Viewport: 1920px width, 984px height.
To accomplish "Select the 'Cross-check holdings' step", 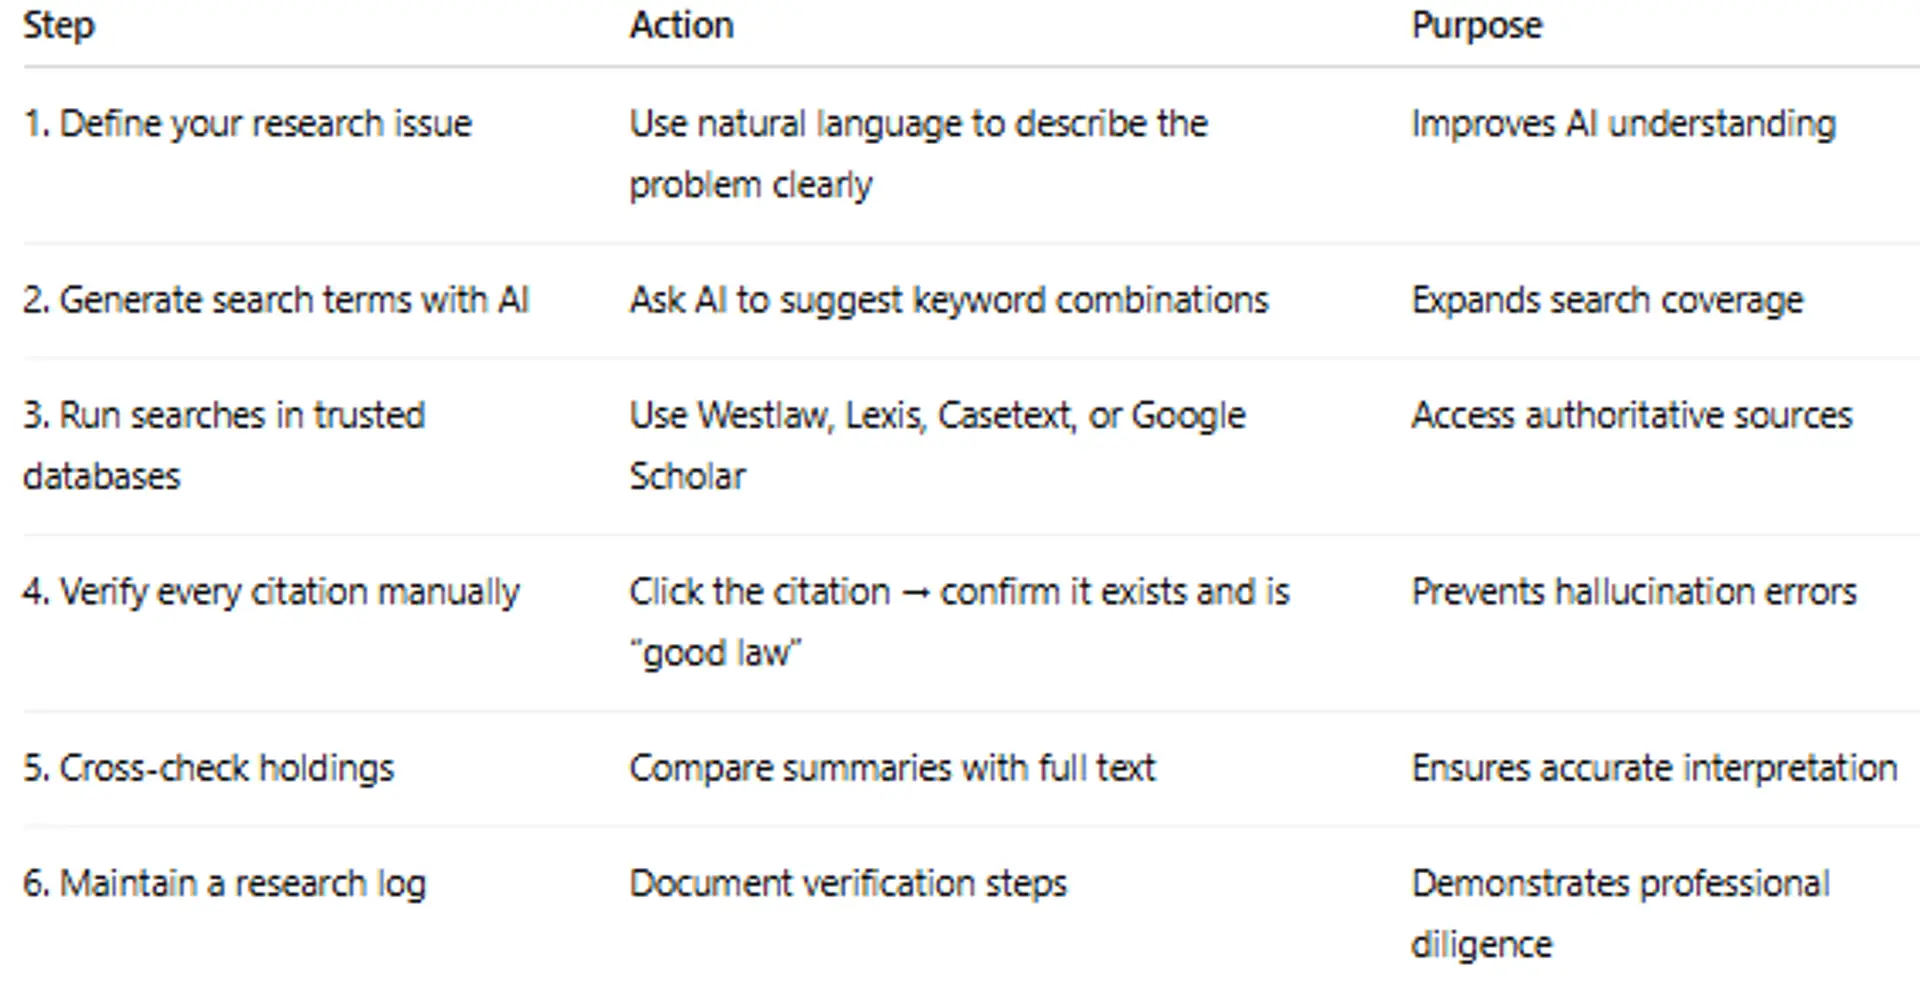I will [x=209, y=768].
